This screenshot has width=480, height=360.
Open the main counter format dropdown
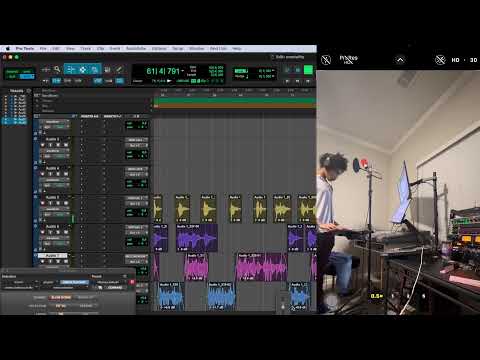[x=183, y=71]
